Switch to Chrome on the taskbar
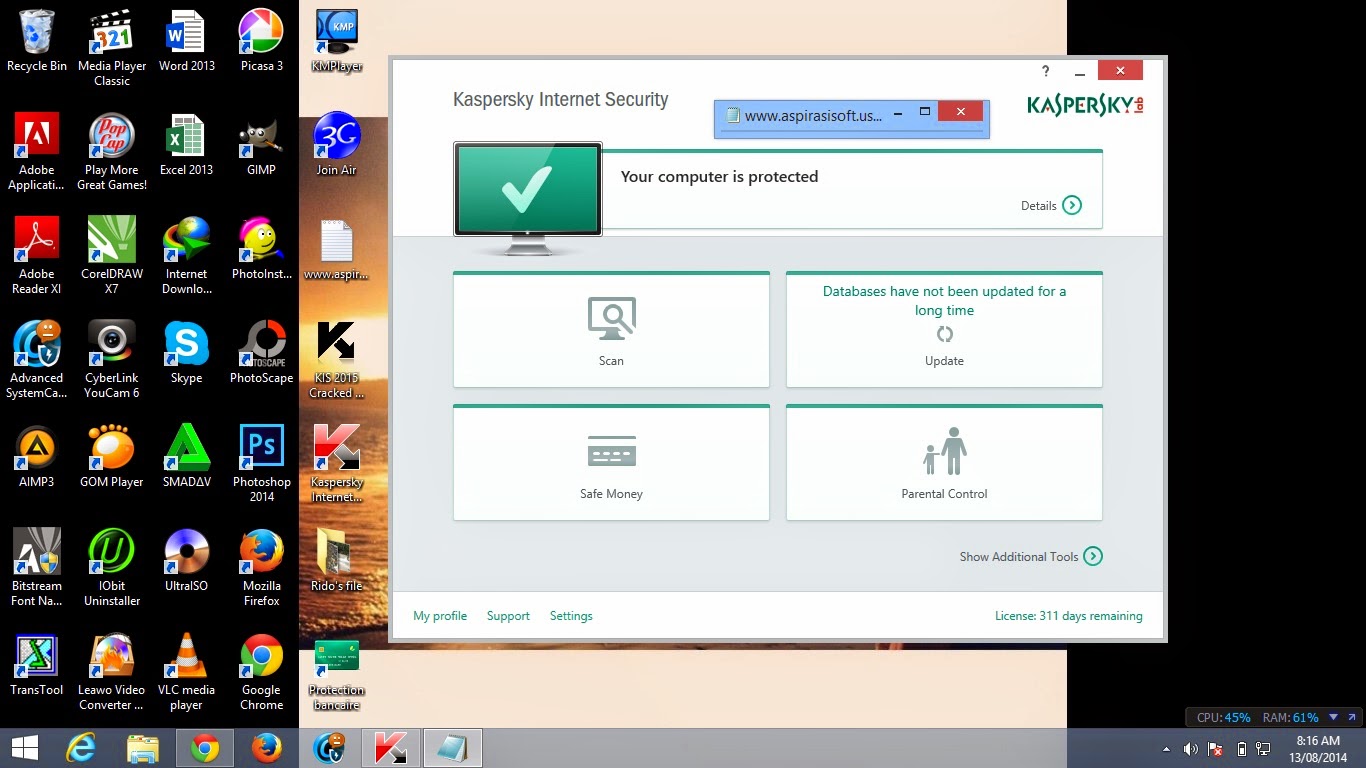Image resolution: width=1366 pixels, height=768 pixels. [205, 748]
